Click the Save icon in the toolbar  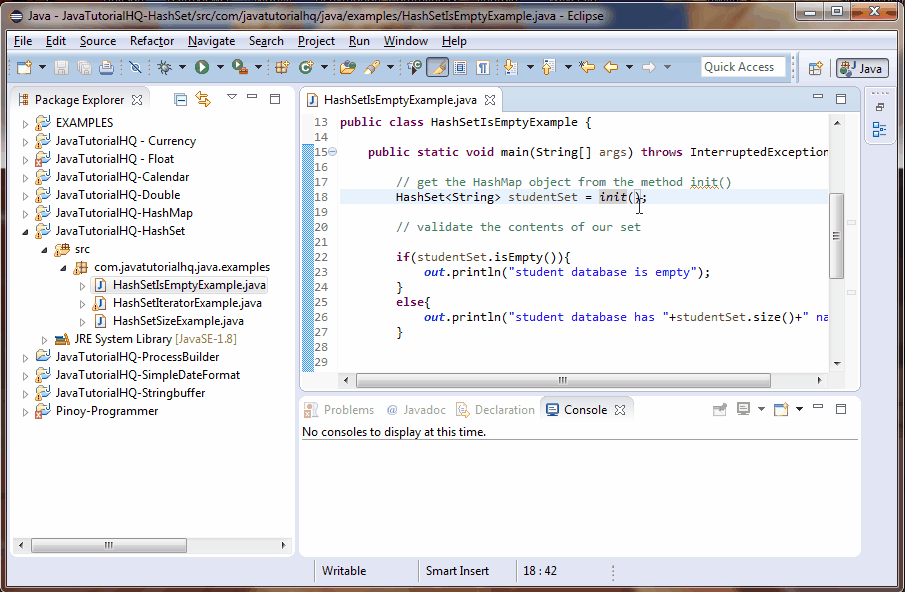point(60,67)
